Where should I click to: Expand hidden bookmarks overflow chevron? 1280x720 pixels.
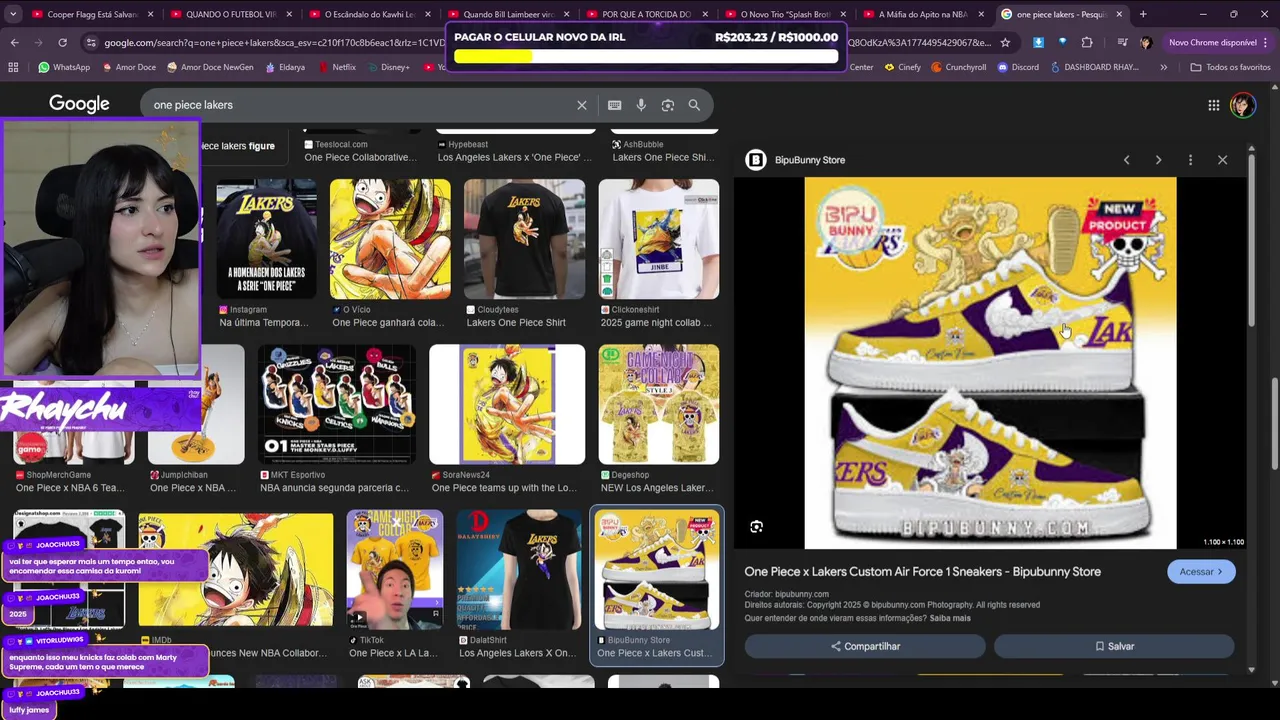[x=1163, y=67]
